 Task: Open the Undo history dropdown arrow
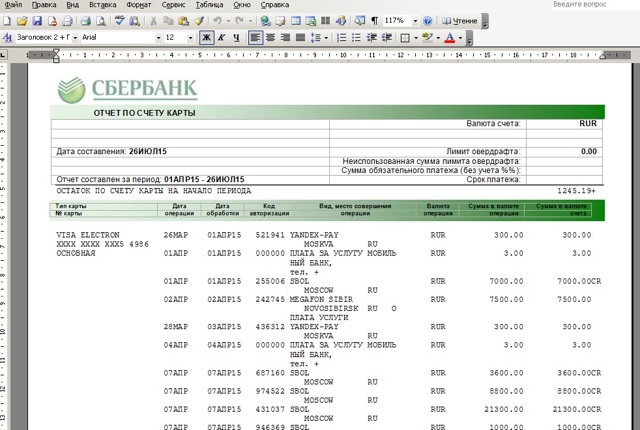click(x=228, y=21)
